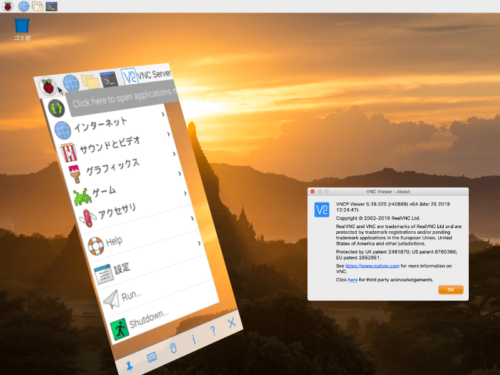Open the アクセサリ menu category
The width and height of the screenshot is (500, 375).
[x=117, y=212]
